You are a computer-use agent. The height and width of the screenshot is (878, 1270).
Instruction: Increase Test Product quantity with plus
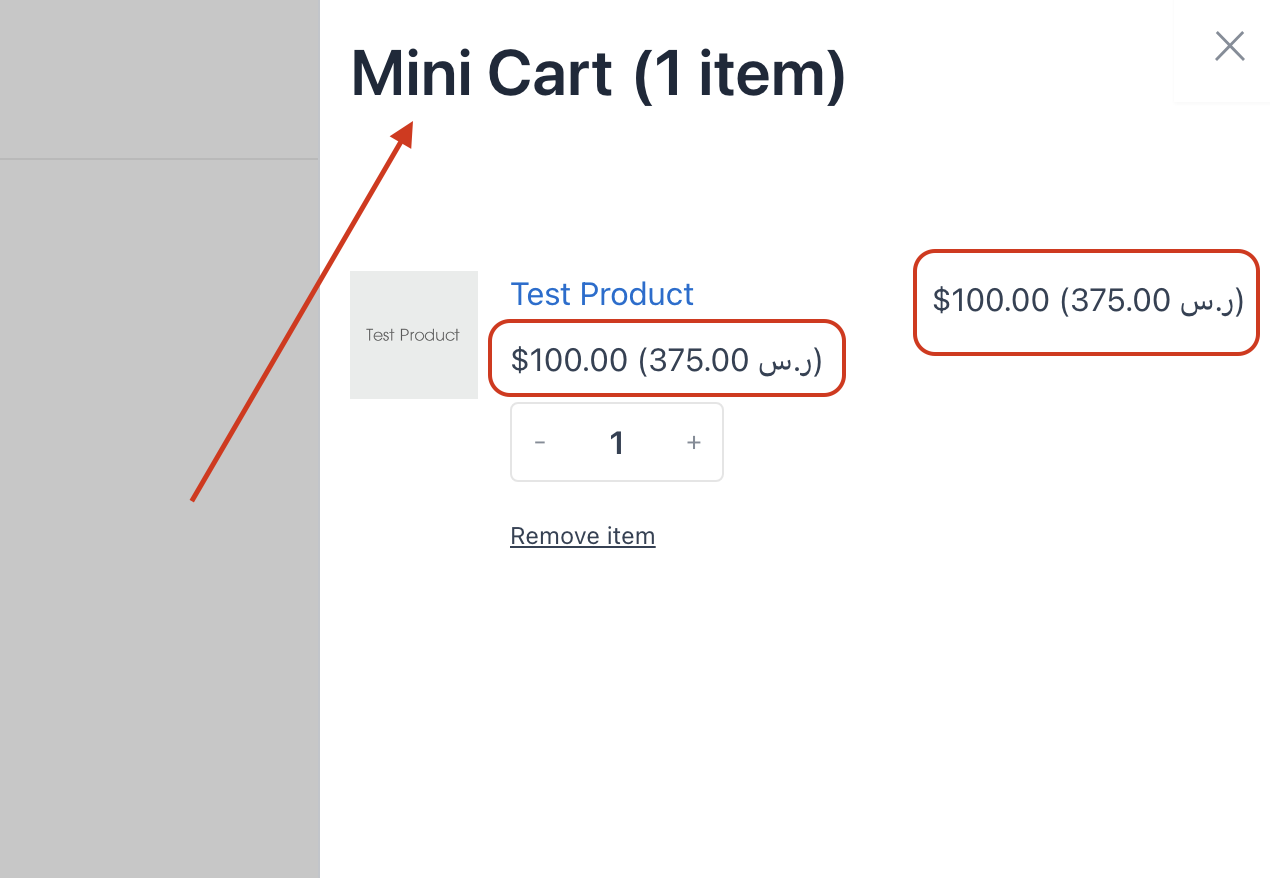coord(693,442)
